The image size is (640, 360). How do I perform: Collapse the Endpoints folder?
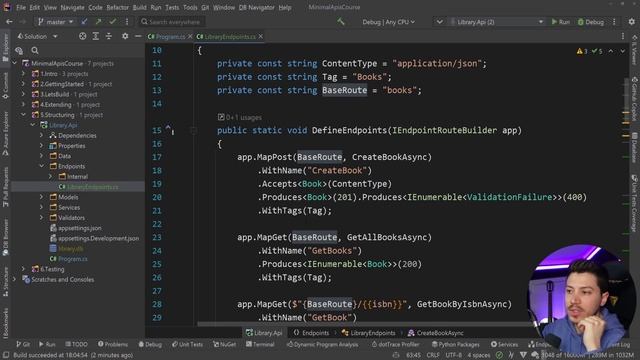point(42,166)
